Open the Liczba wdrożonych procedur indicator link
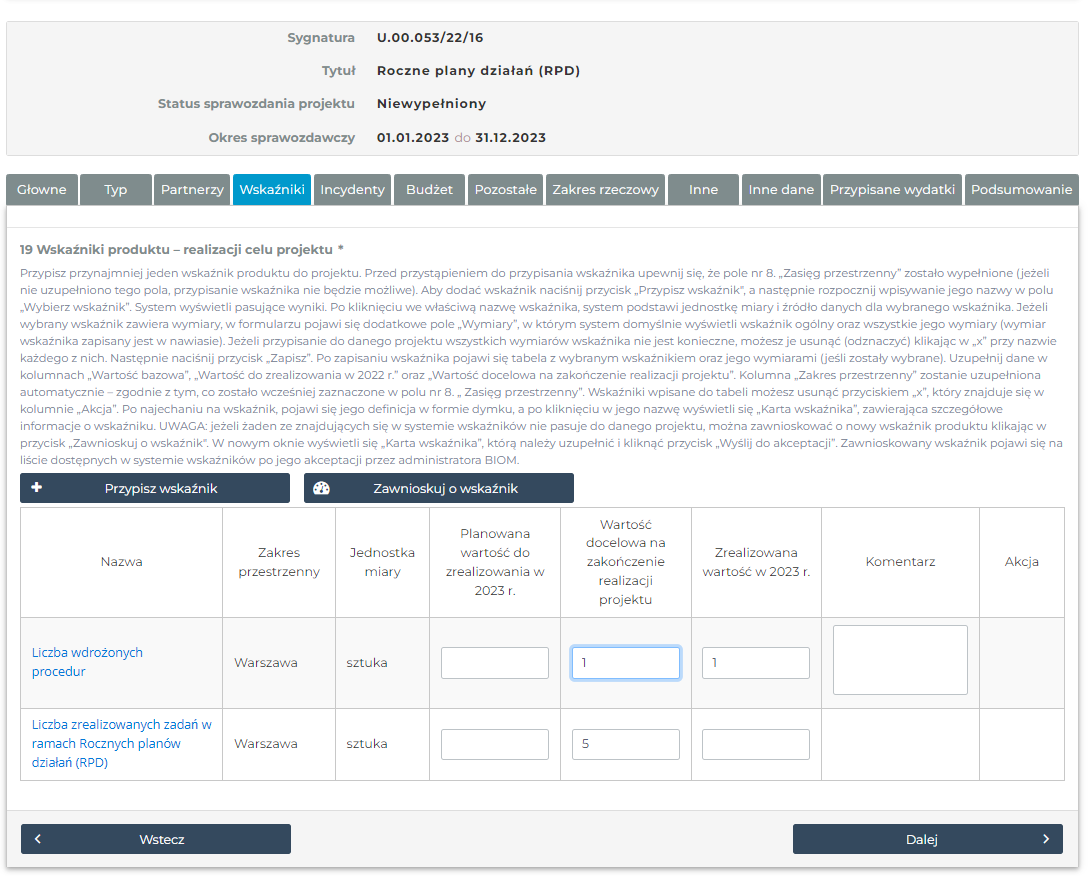The height and width of the screenshot is (886, 1091). point(87,662)
